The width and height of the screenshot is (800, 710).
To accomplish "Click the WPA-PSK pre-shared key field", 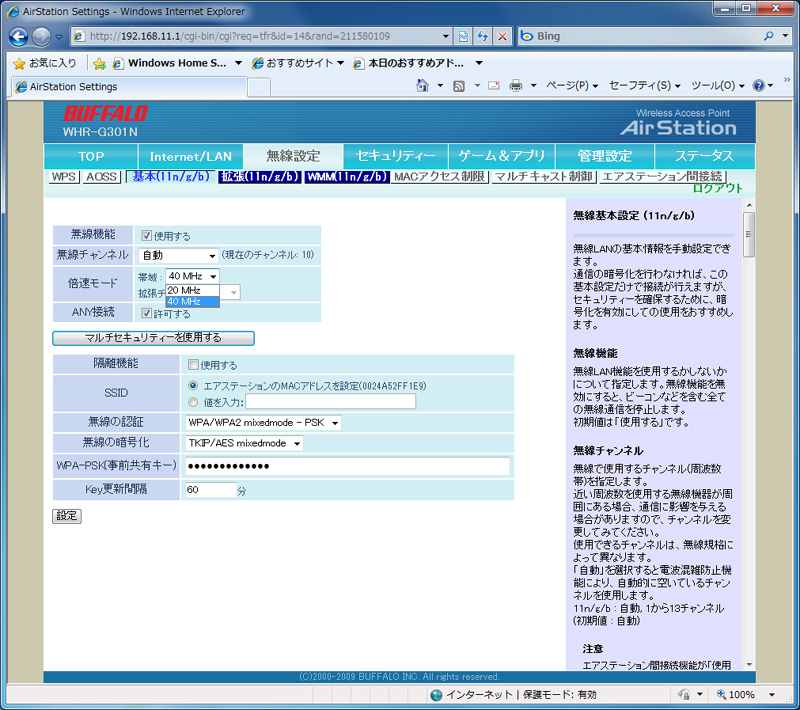I will click(x=347, y=466).
